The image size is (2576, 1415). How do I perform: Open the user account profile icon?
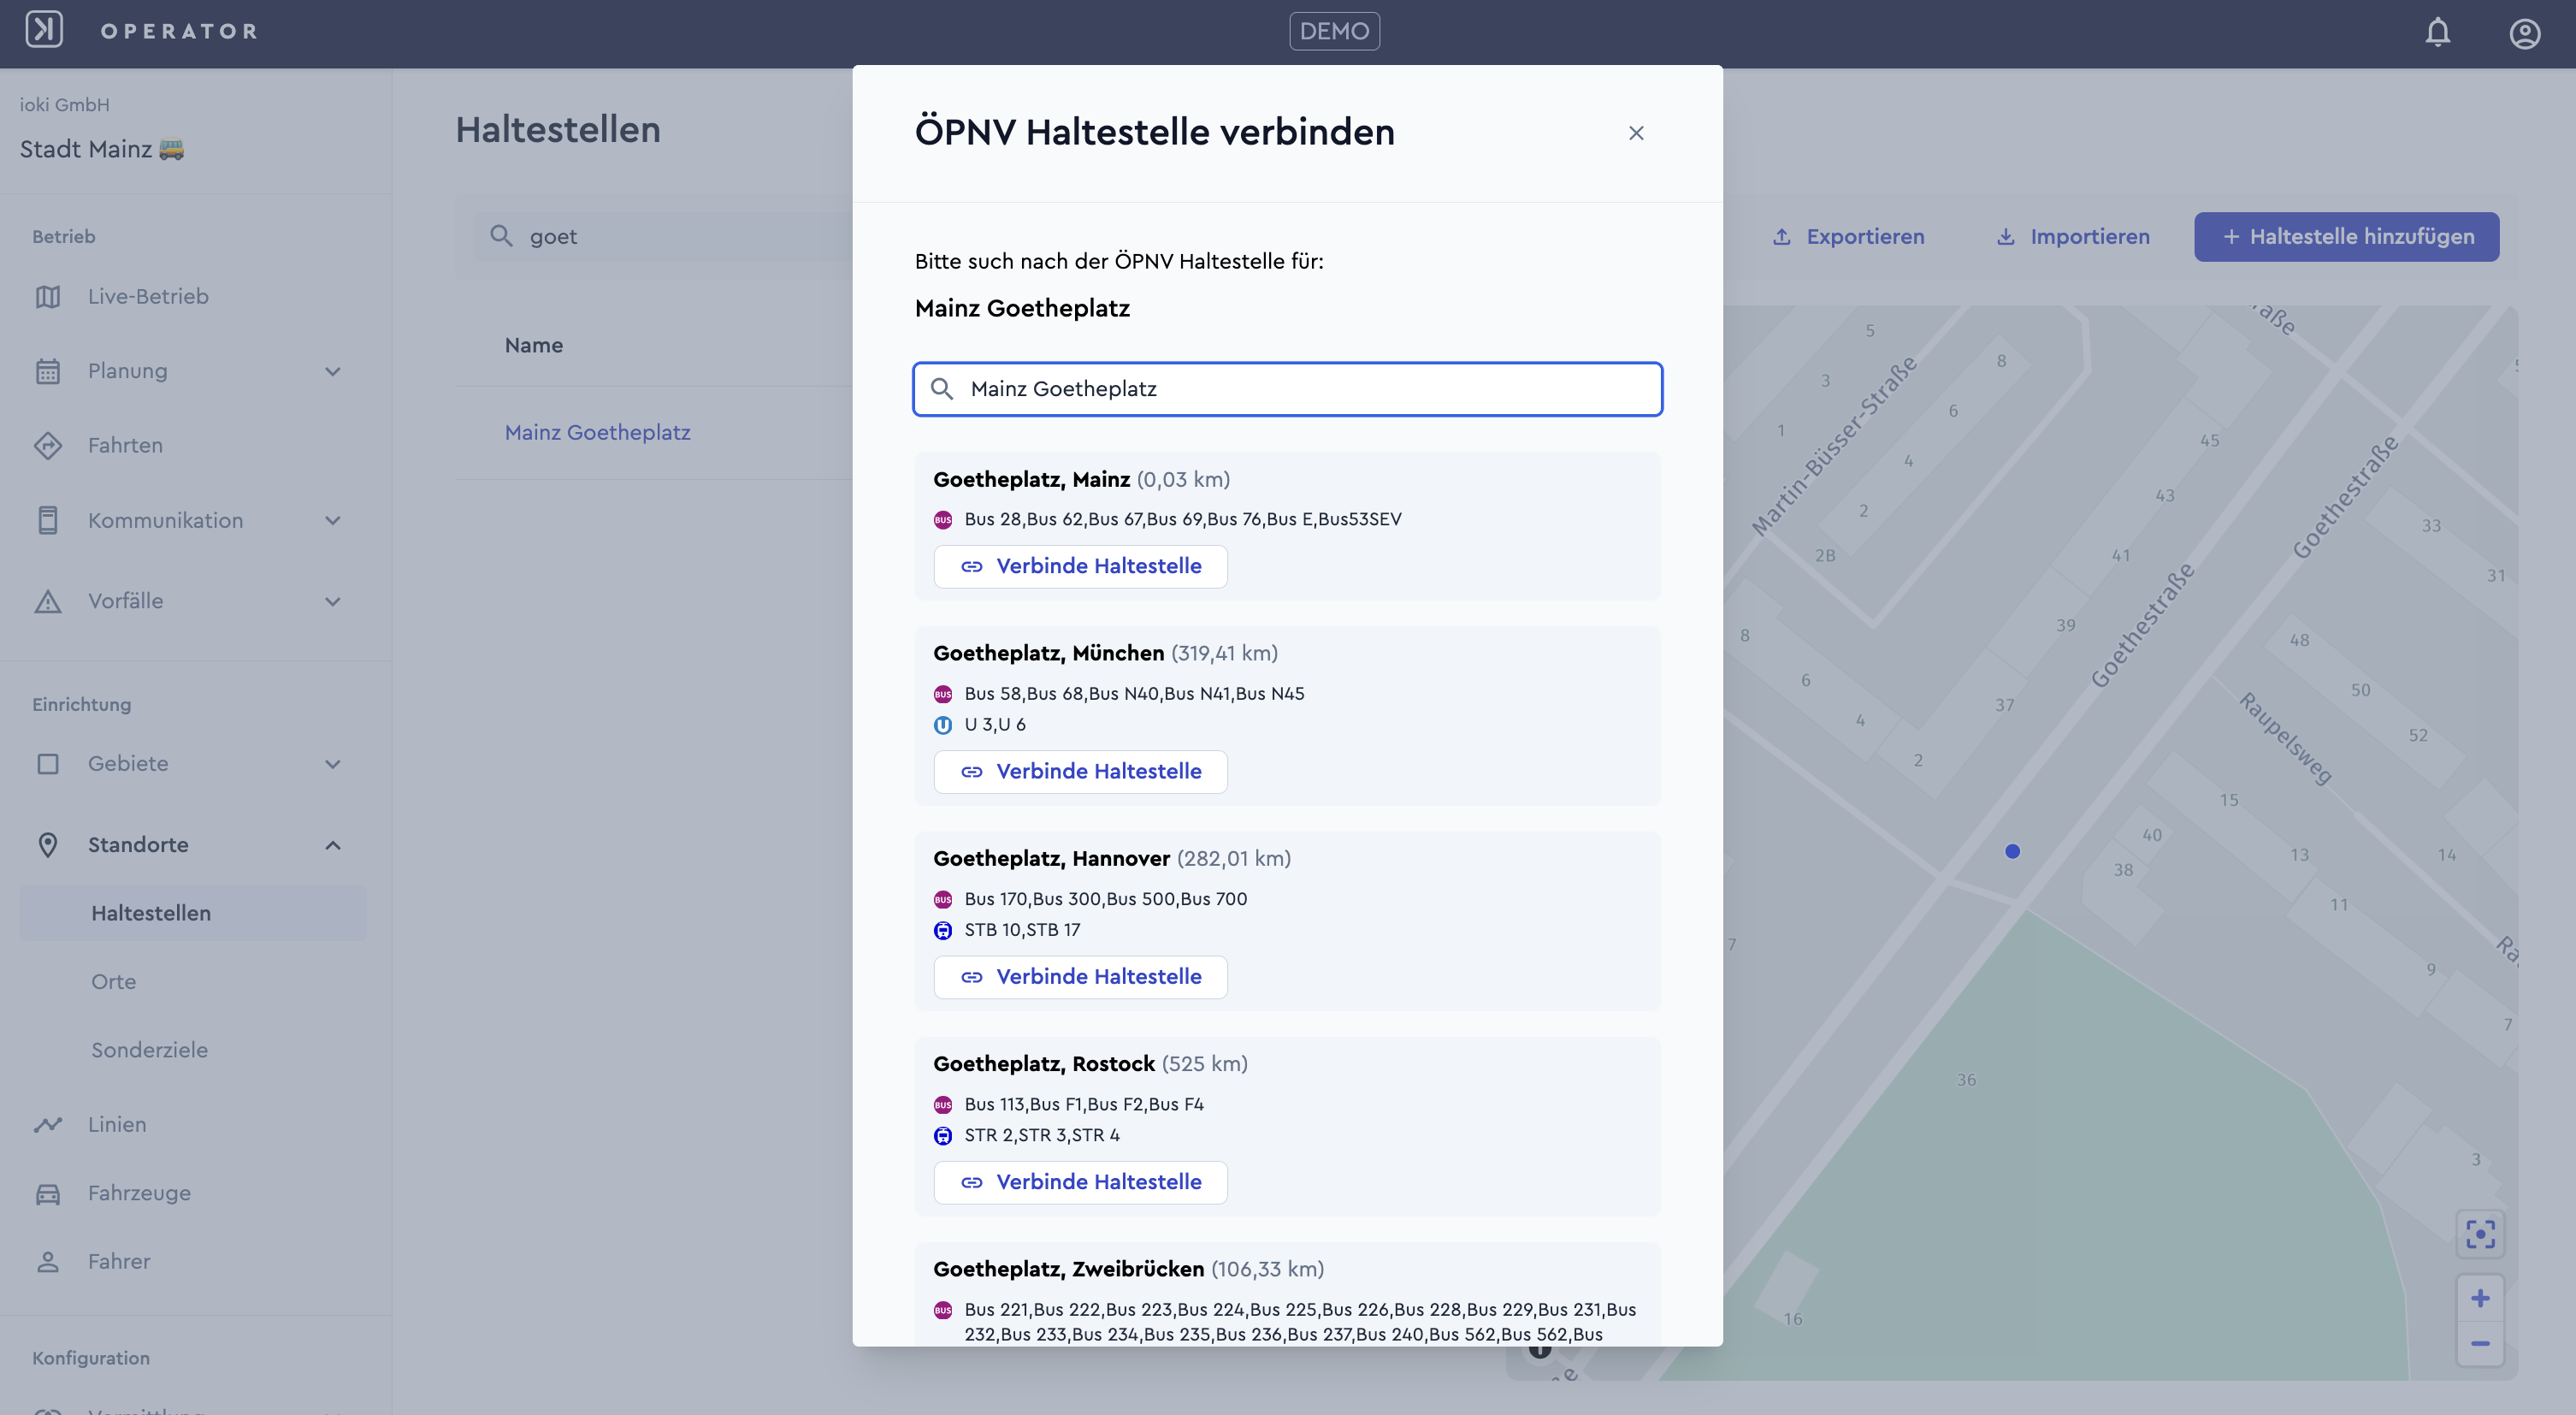click(x=2525, y=33)
